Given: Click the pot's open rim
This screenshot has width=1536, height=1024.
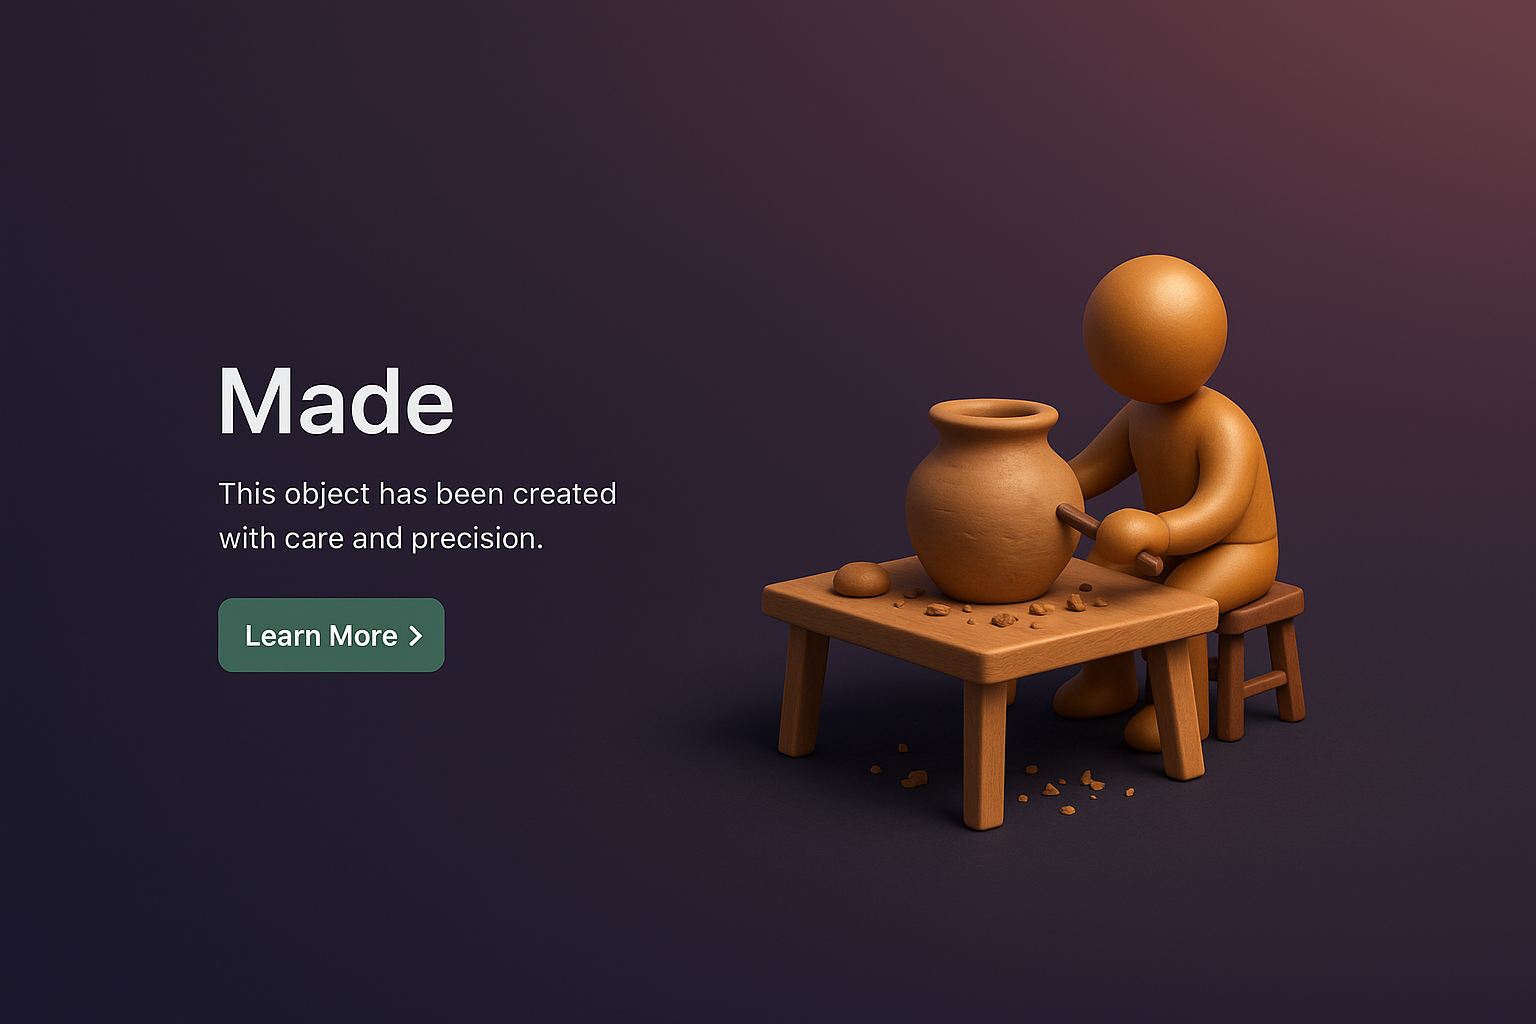Looking at the screenshot, I should [x=993, y=414].
